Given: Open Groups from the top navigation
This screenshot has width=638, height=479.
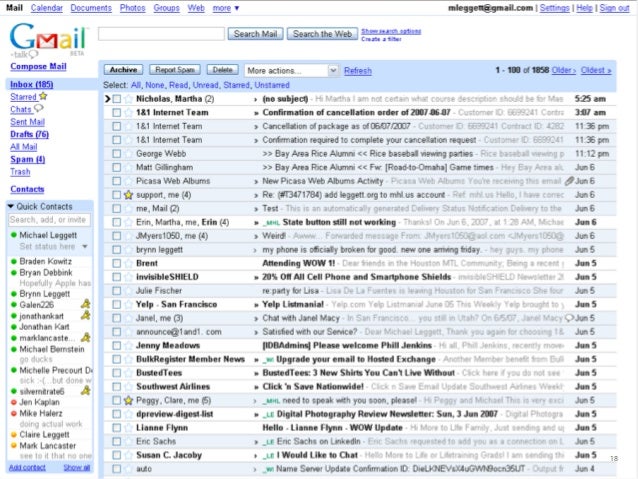Looking at the screenshot, I should coord(166,8).
